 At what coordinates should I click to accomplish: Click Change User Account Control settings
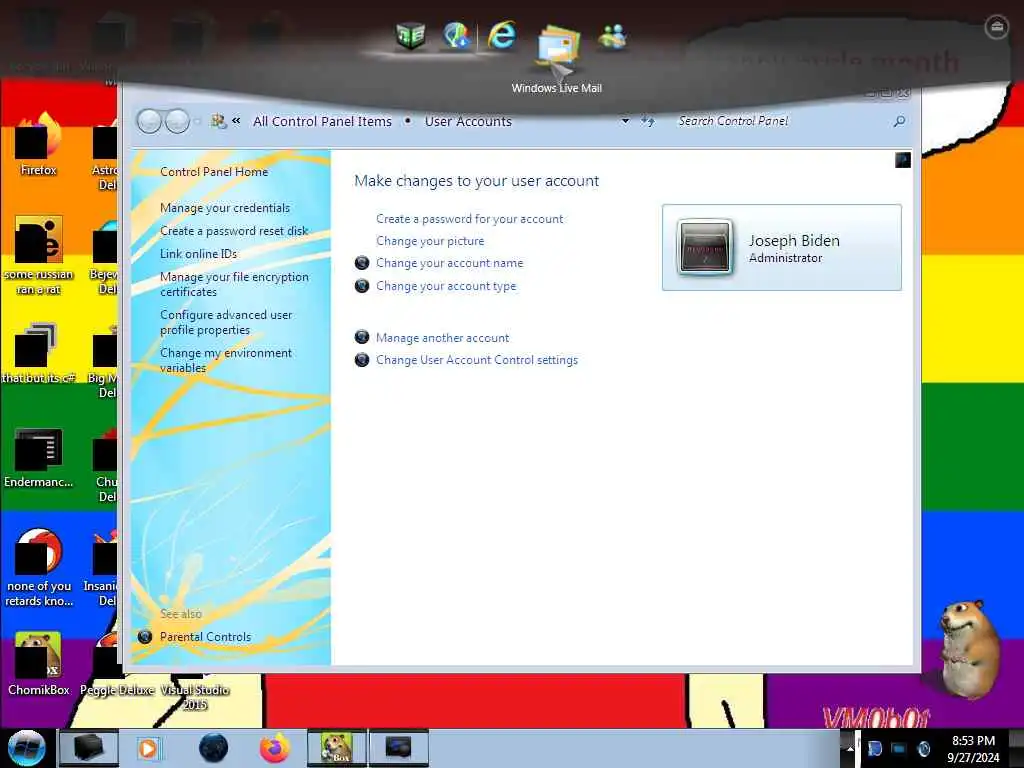click(477, 360)
